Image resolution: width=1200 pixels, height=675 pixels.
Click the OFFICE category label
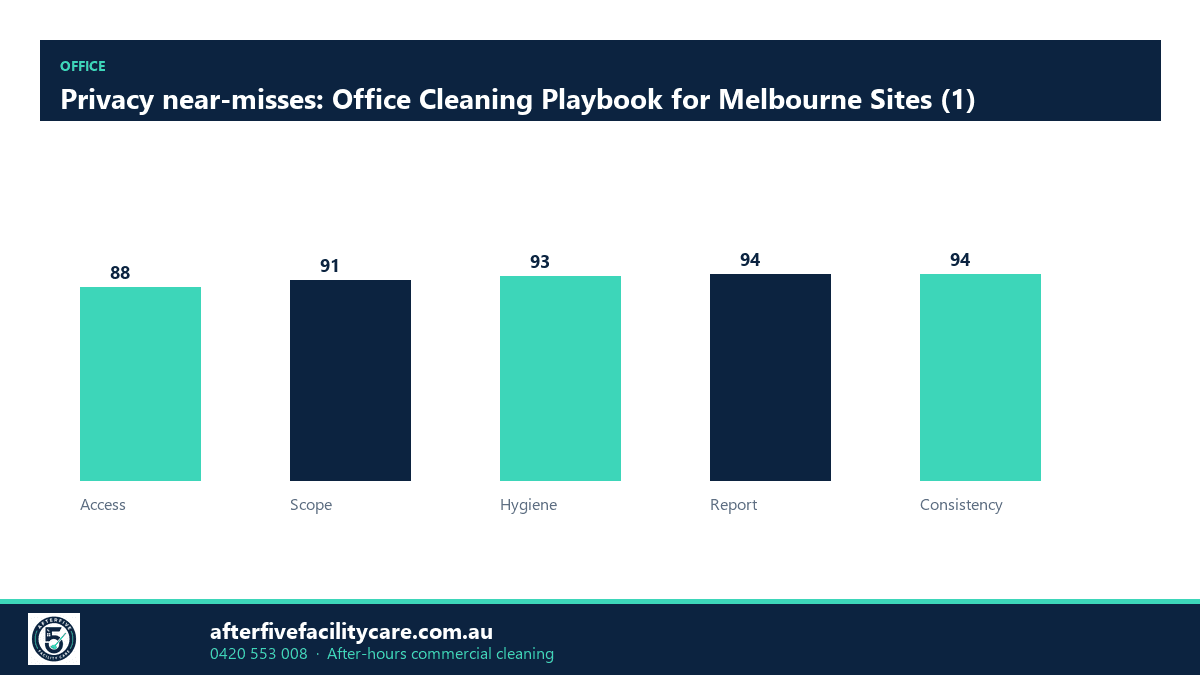tap(83, 66)
